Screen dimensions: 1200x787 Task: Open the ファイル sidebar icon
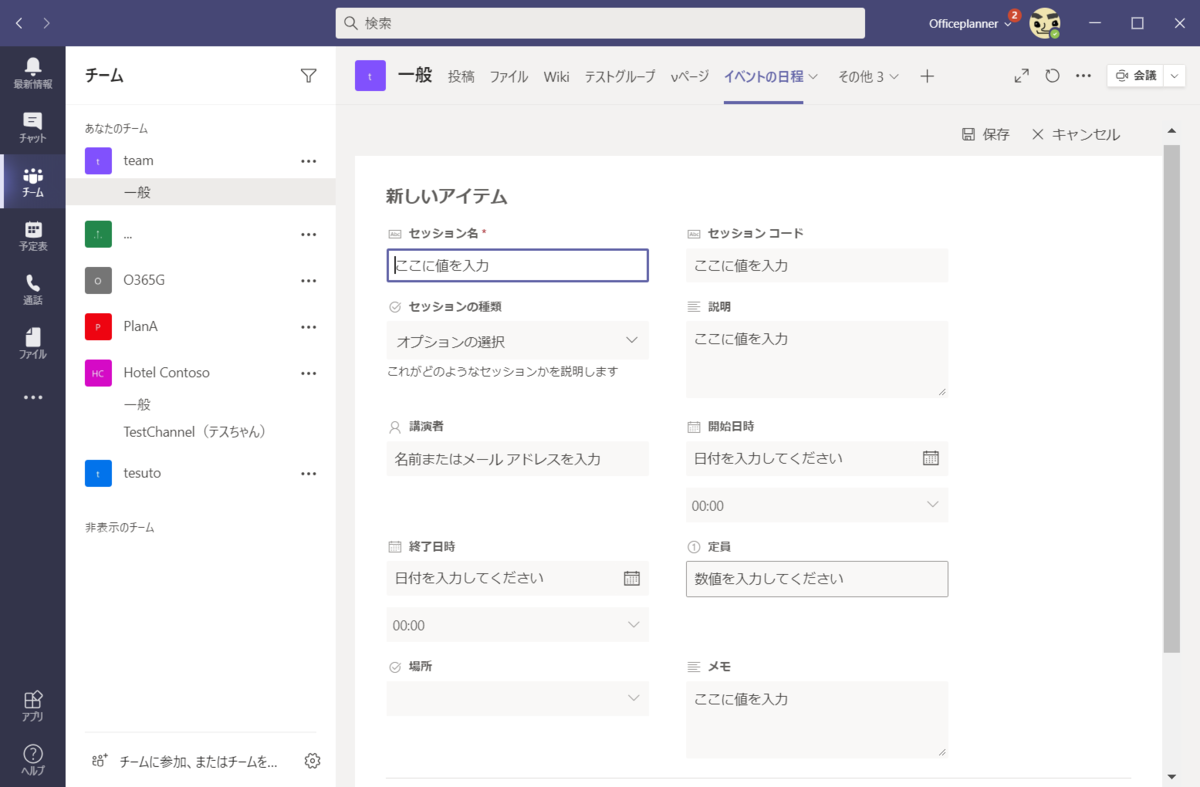[33, 343]
